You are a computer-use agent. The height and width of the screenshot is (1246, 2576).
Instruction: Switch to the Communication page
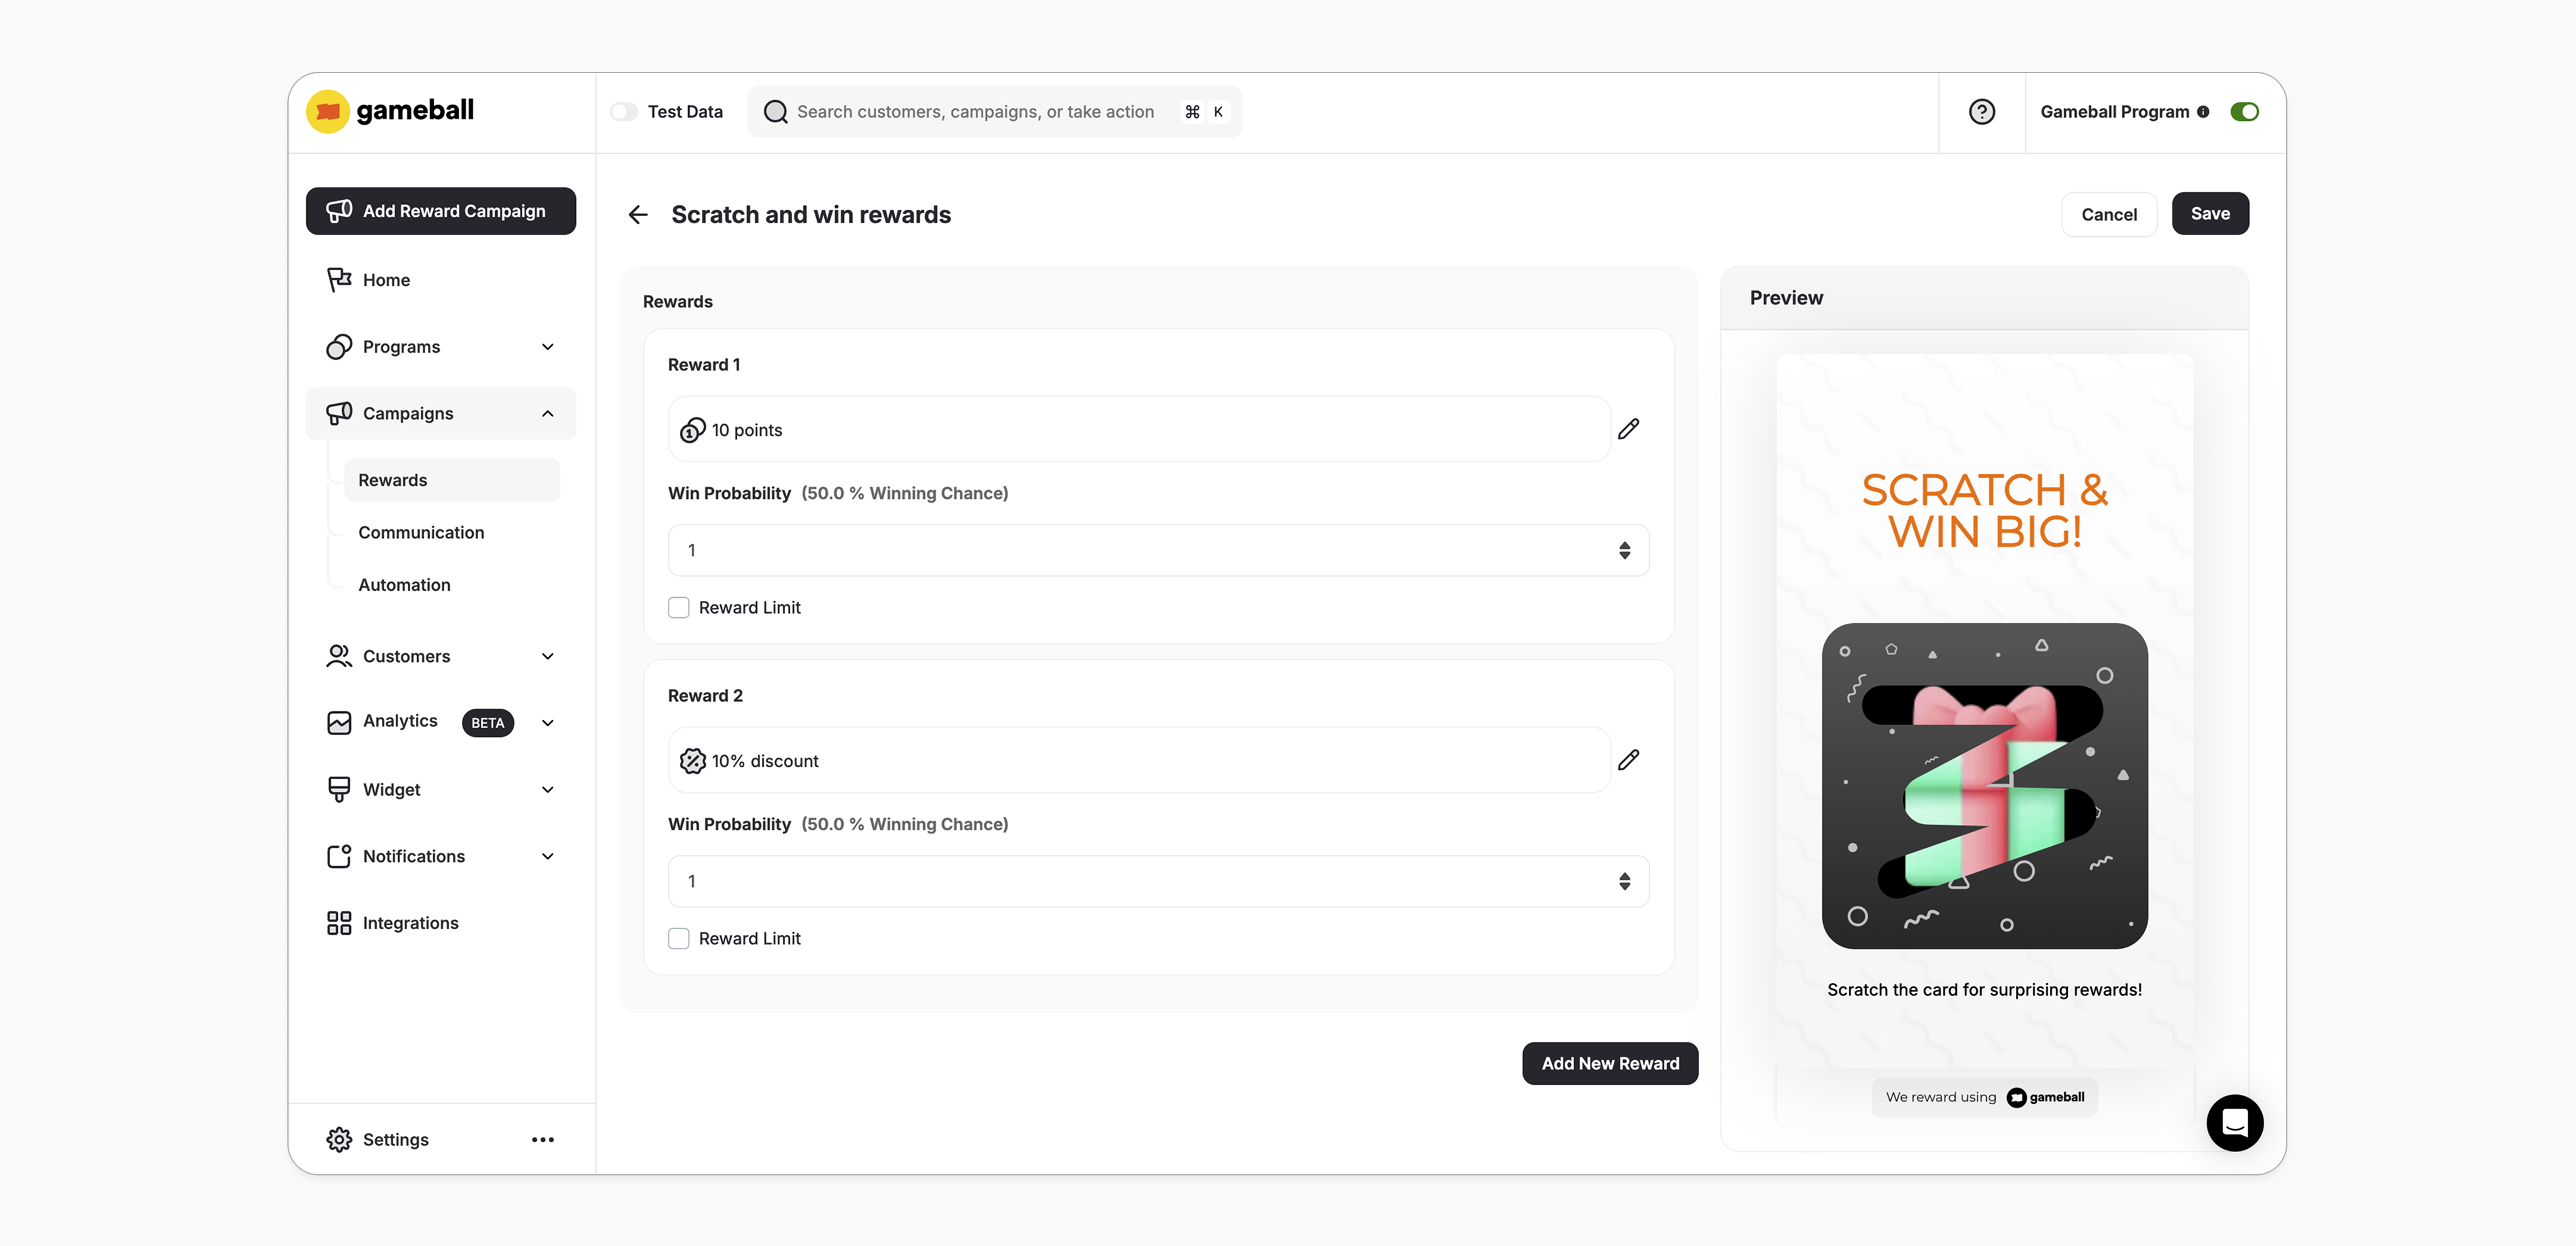click(420, 532)
